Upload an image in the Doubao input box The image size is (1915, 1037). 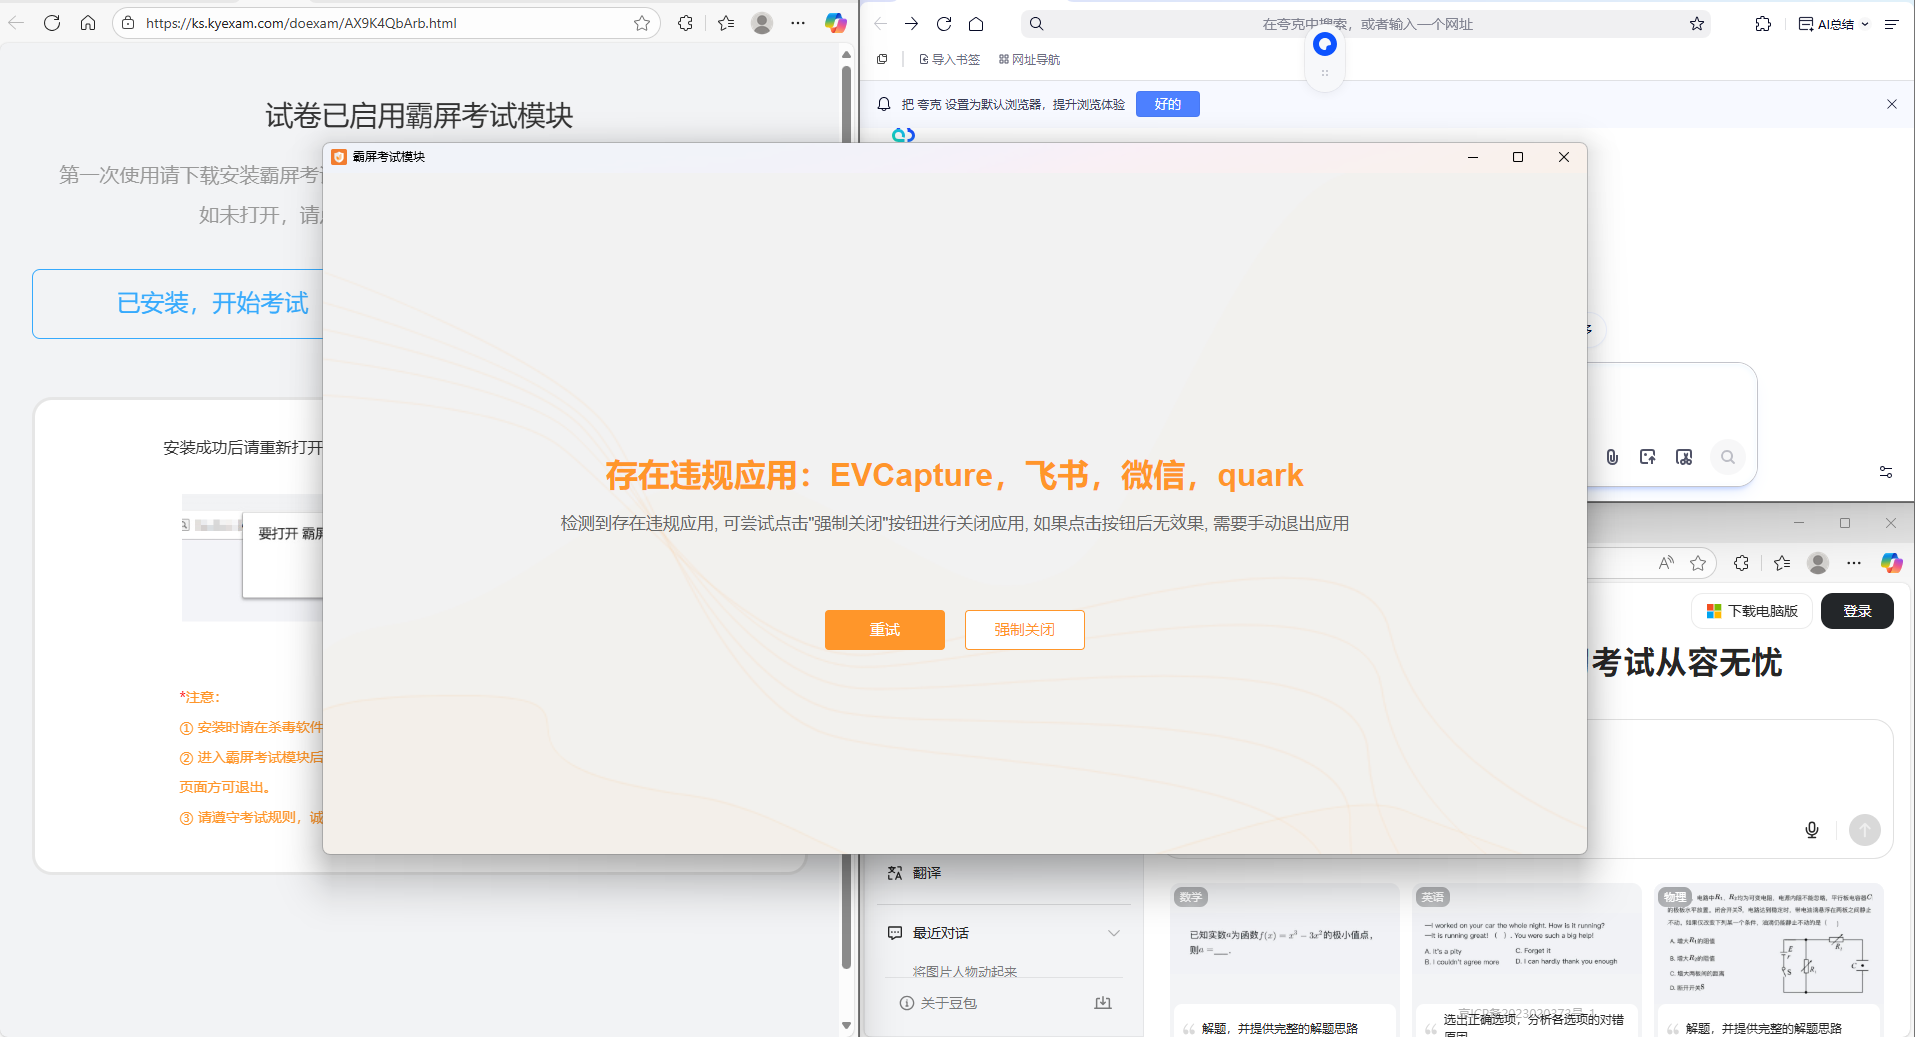click(x=1648, y=457)
